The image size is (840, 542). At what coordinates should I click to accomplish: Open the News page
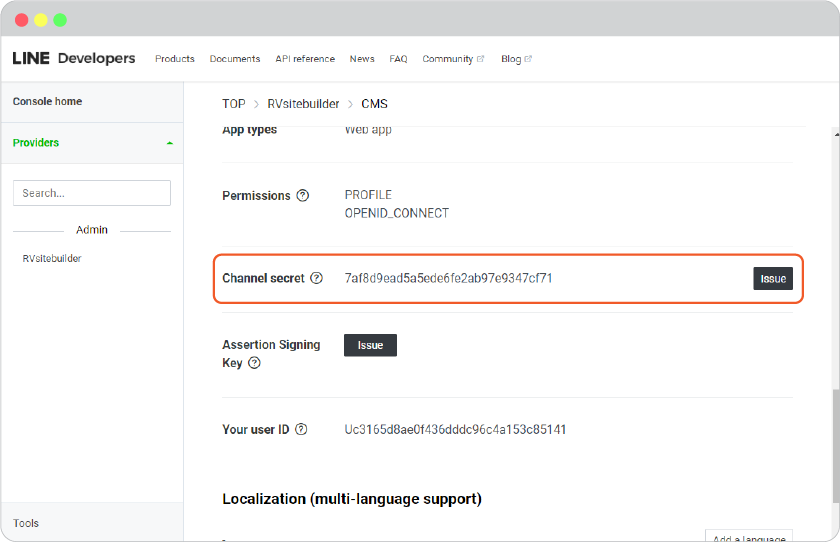(362, 59)
